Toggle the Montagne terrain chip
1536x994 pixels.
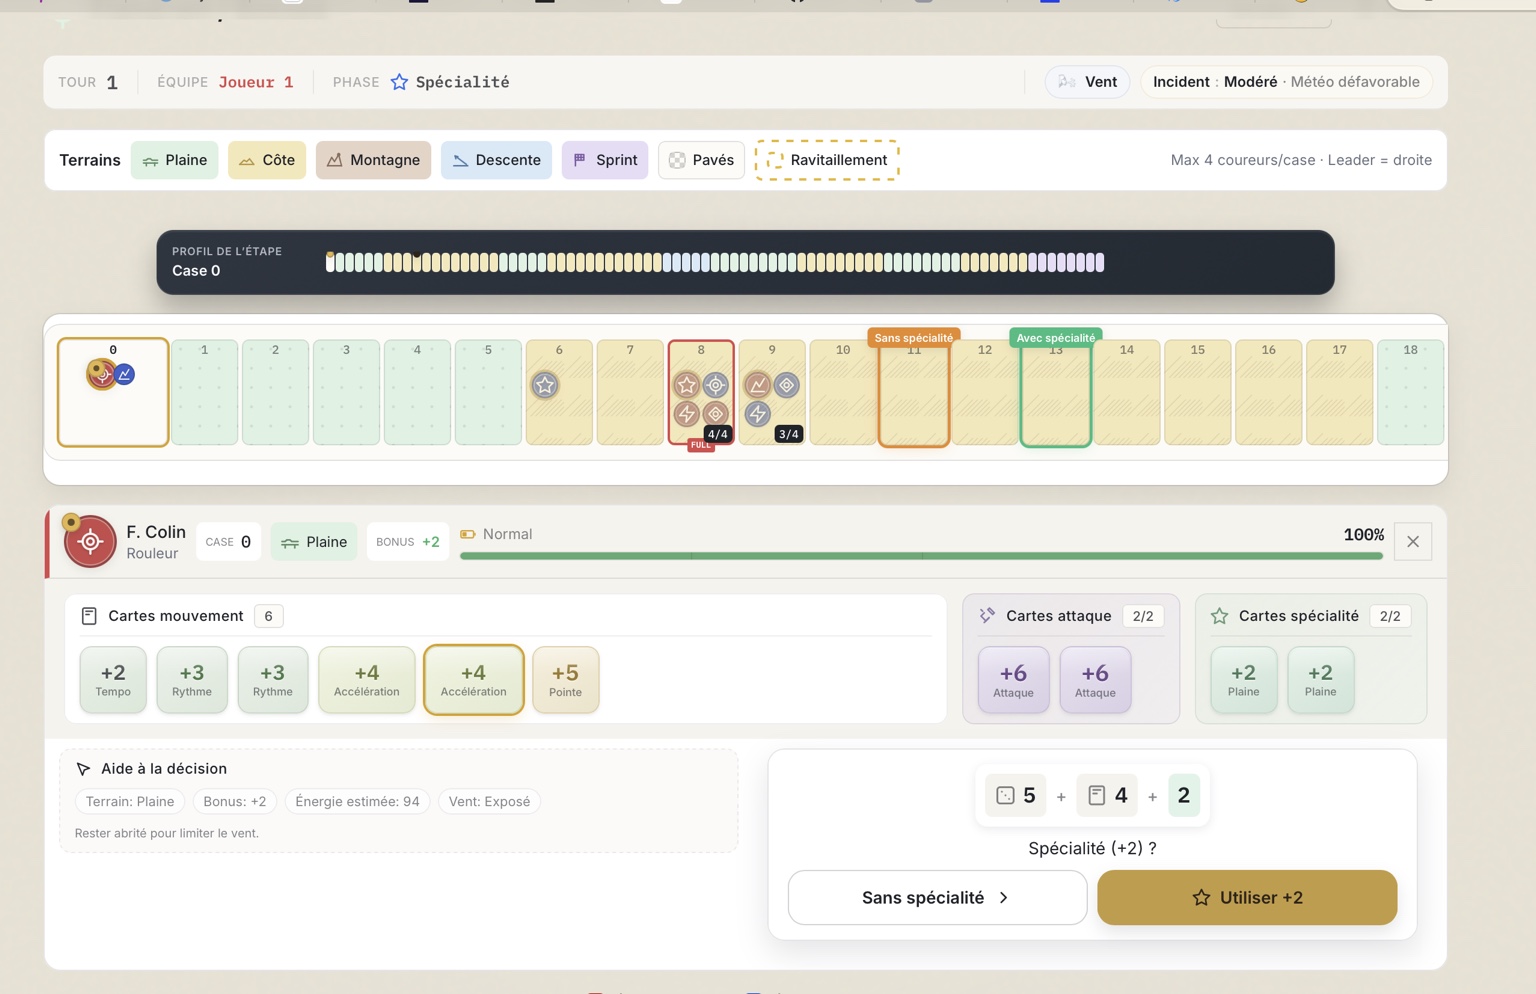[373, 160]
